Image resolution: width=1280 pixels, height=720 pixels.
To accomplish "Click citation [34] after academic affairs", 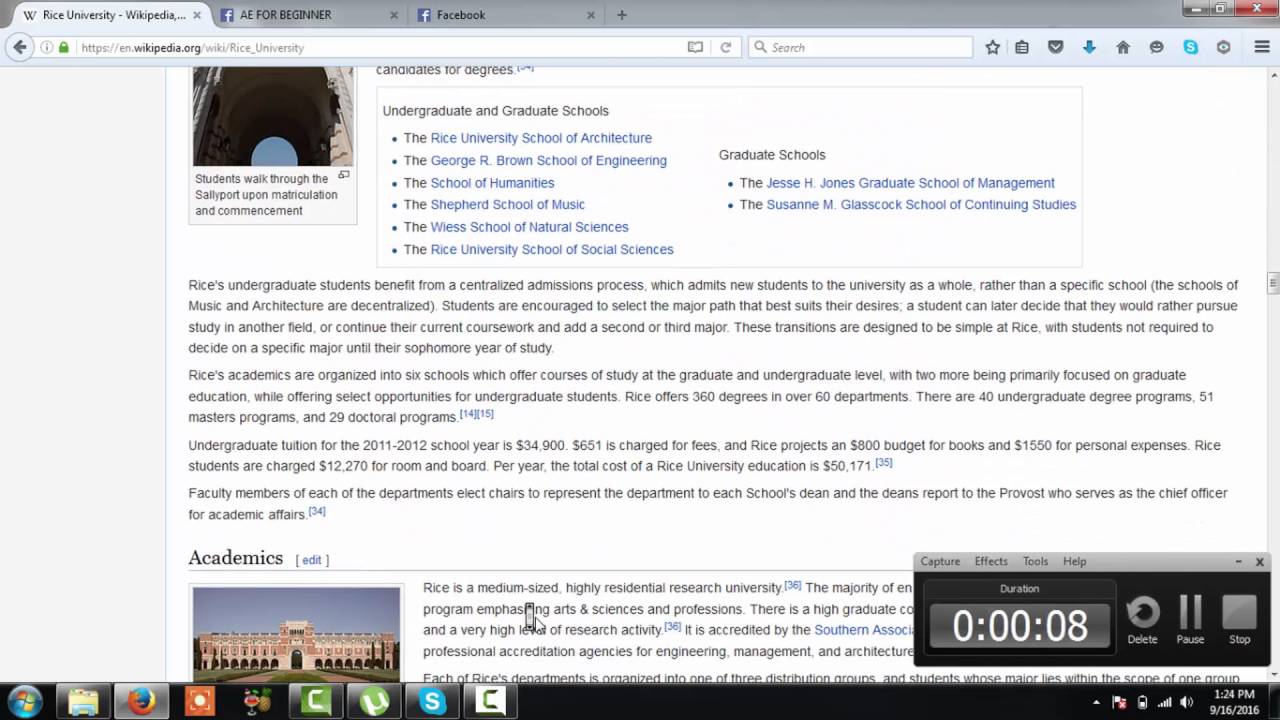I will (x=317, y=511).
